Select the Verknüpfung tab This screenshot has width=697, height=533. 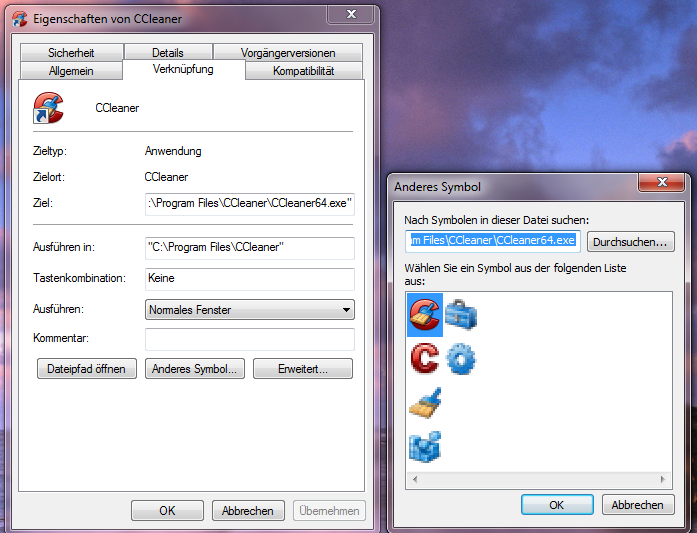pyautogui.click(x=183, y=69)
